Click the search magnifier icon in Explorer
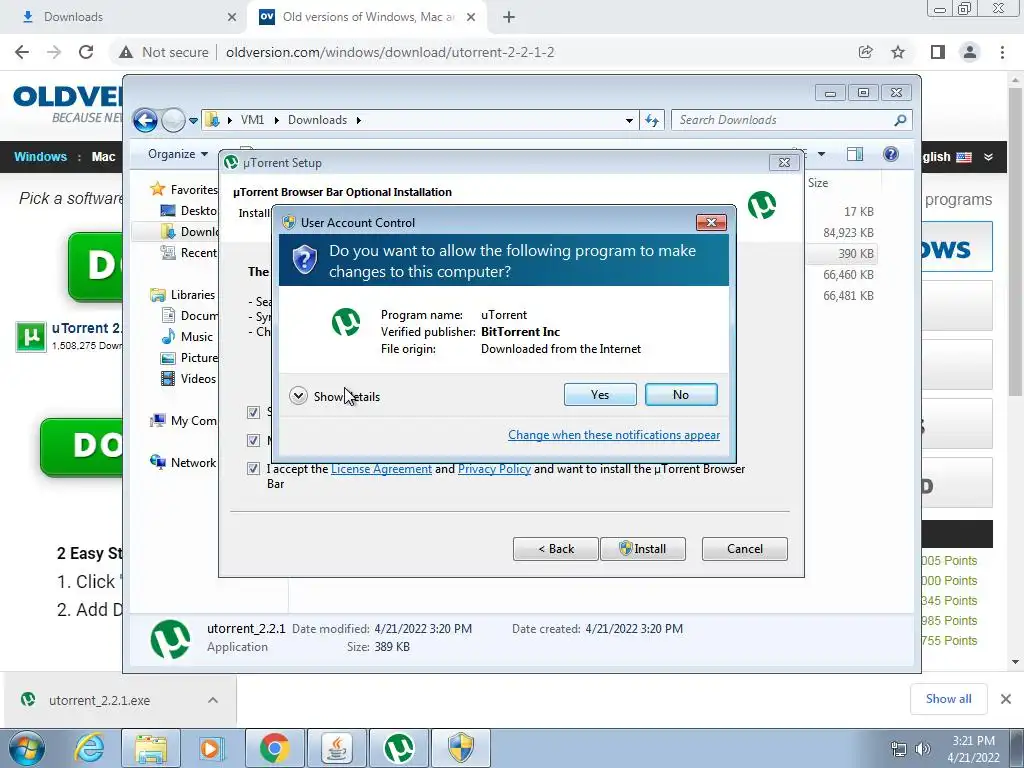This screenshot has width=1024, height=768. (x=900, y=120)
